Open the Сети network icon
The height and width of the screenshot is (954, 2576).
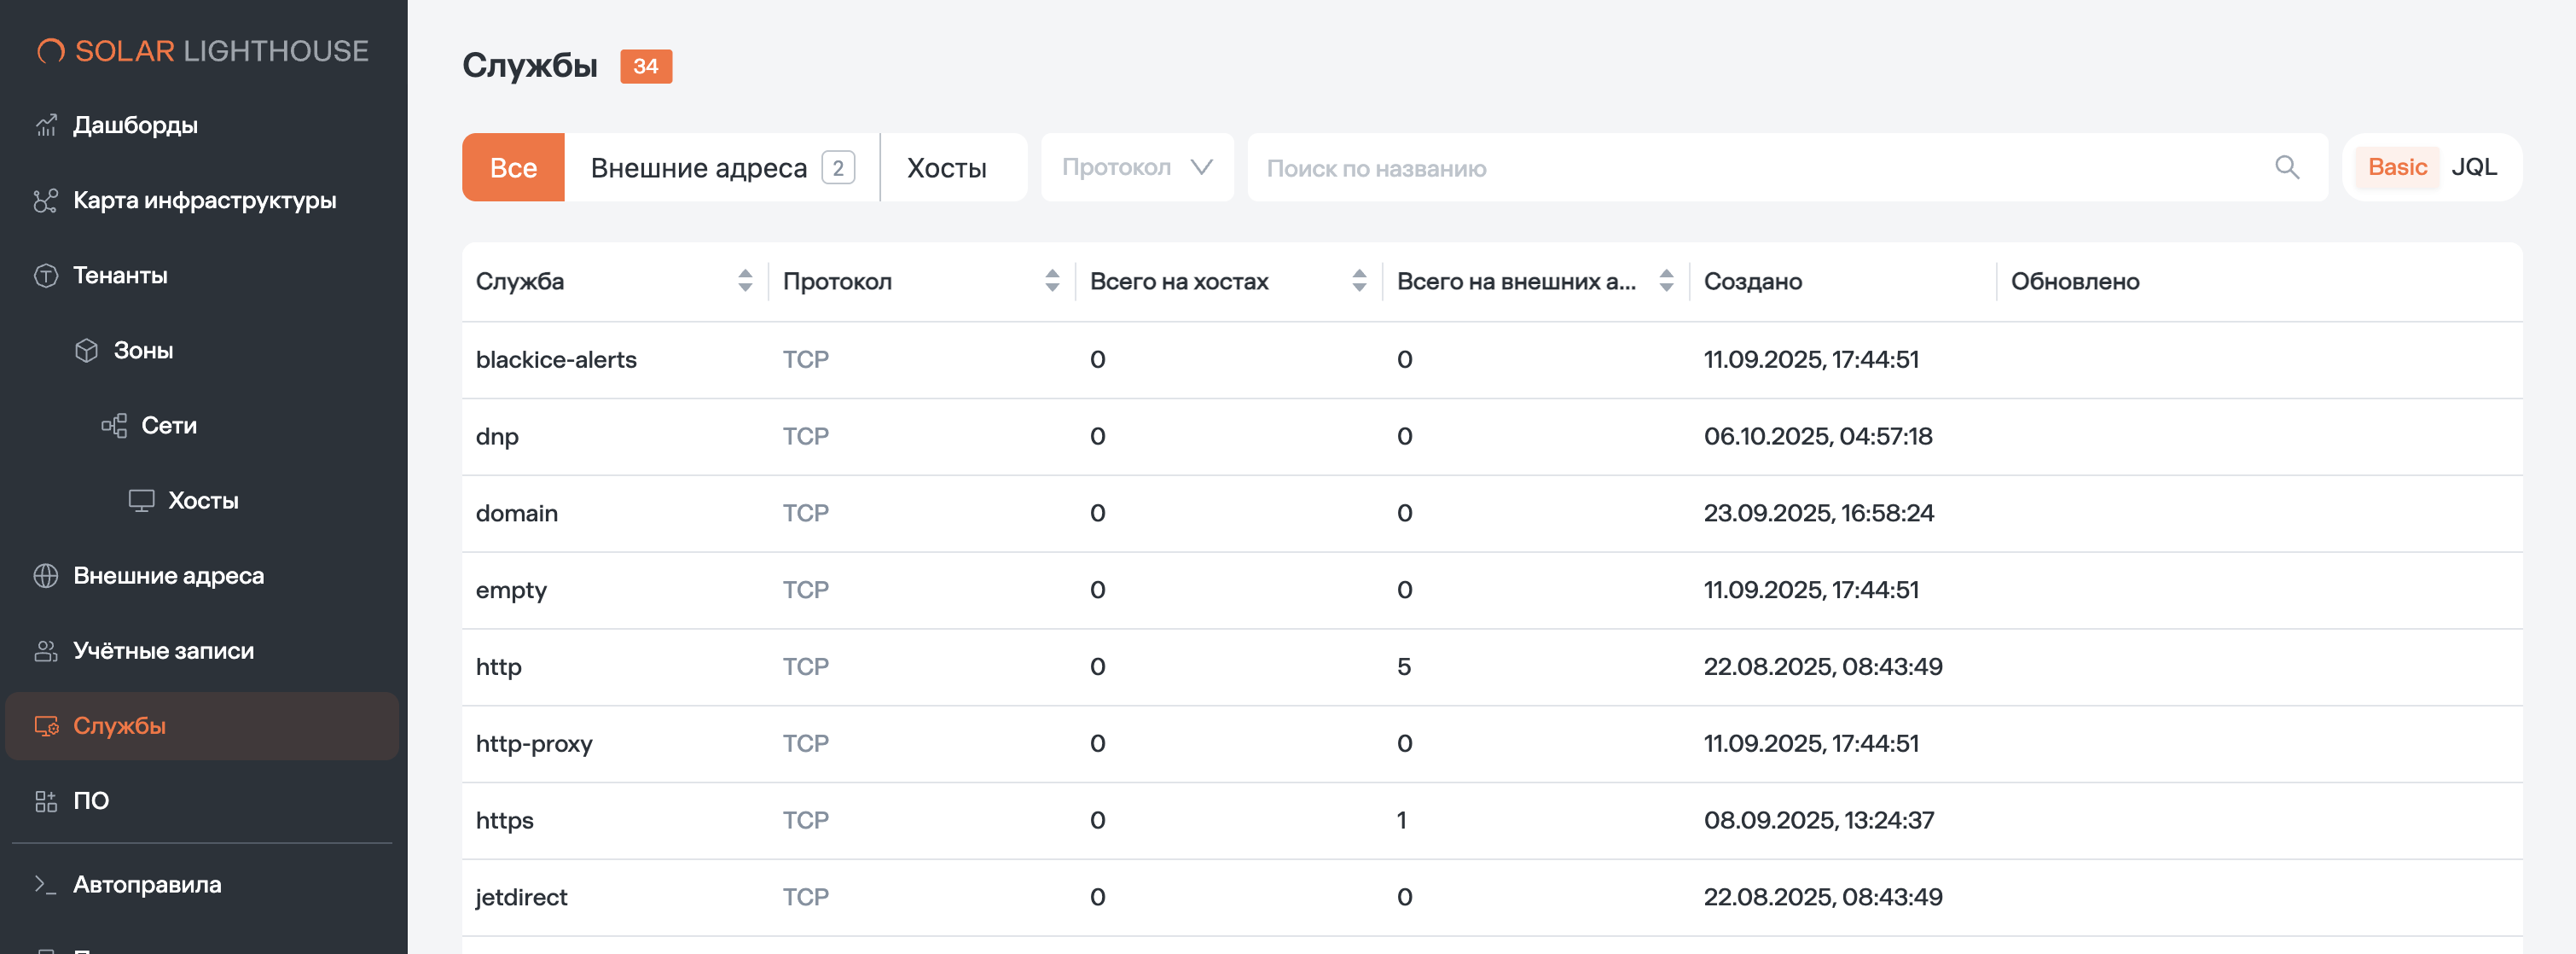(x=114, y=425)
